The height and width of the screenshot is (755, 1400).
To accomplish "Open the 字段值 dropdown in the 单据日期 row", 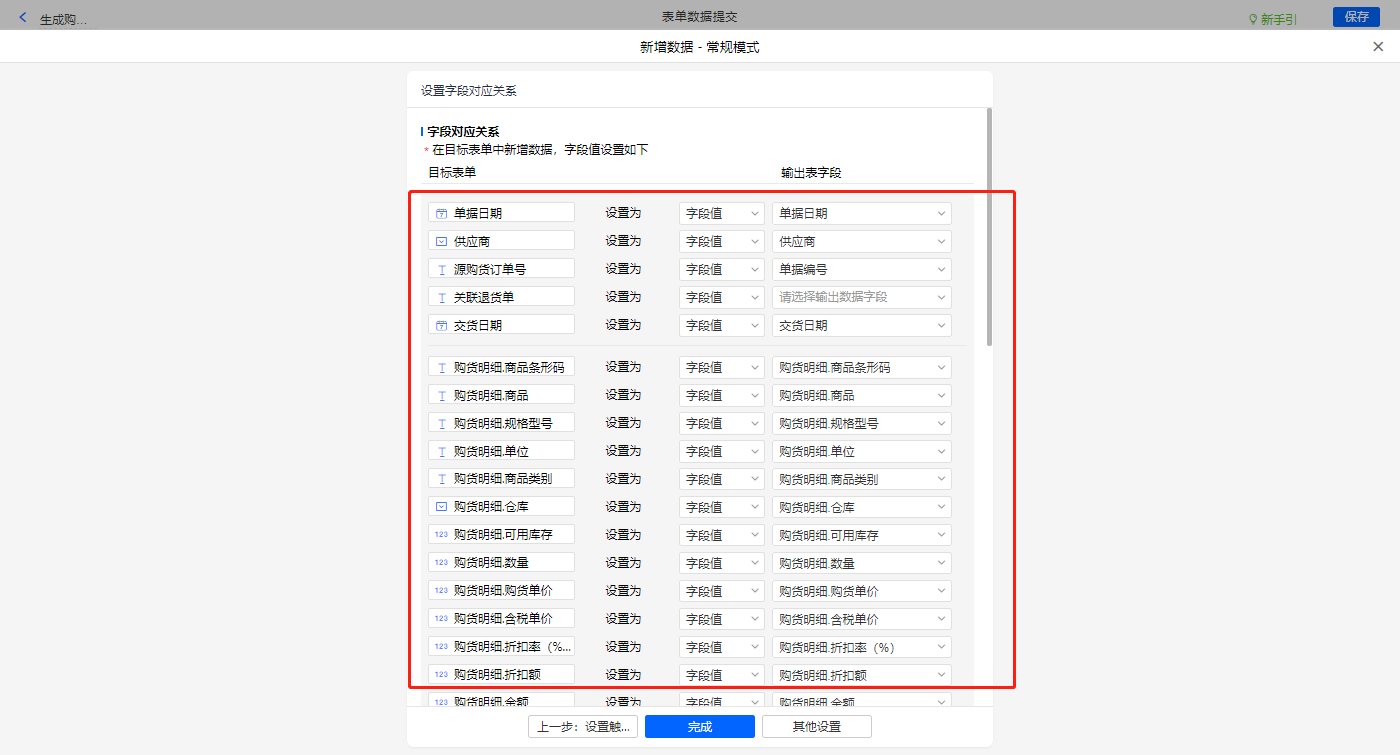I will click(721, 213).
